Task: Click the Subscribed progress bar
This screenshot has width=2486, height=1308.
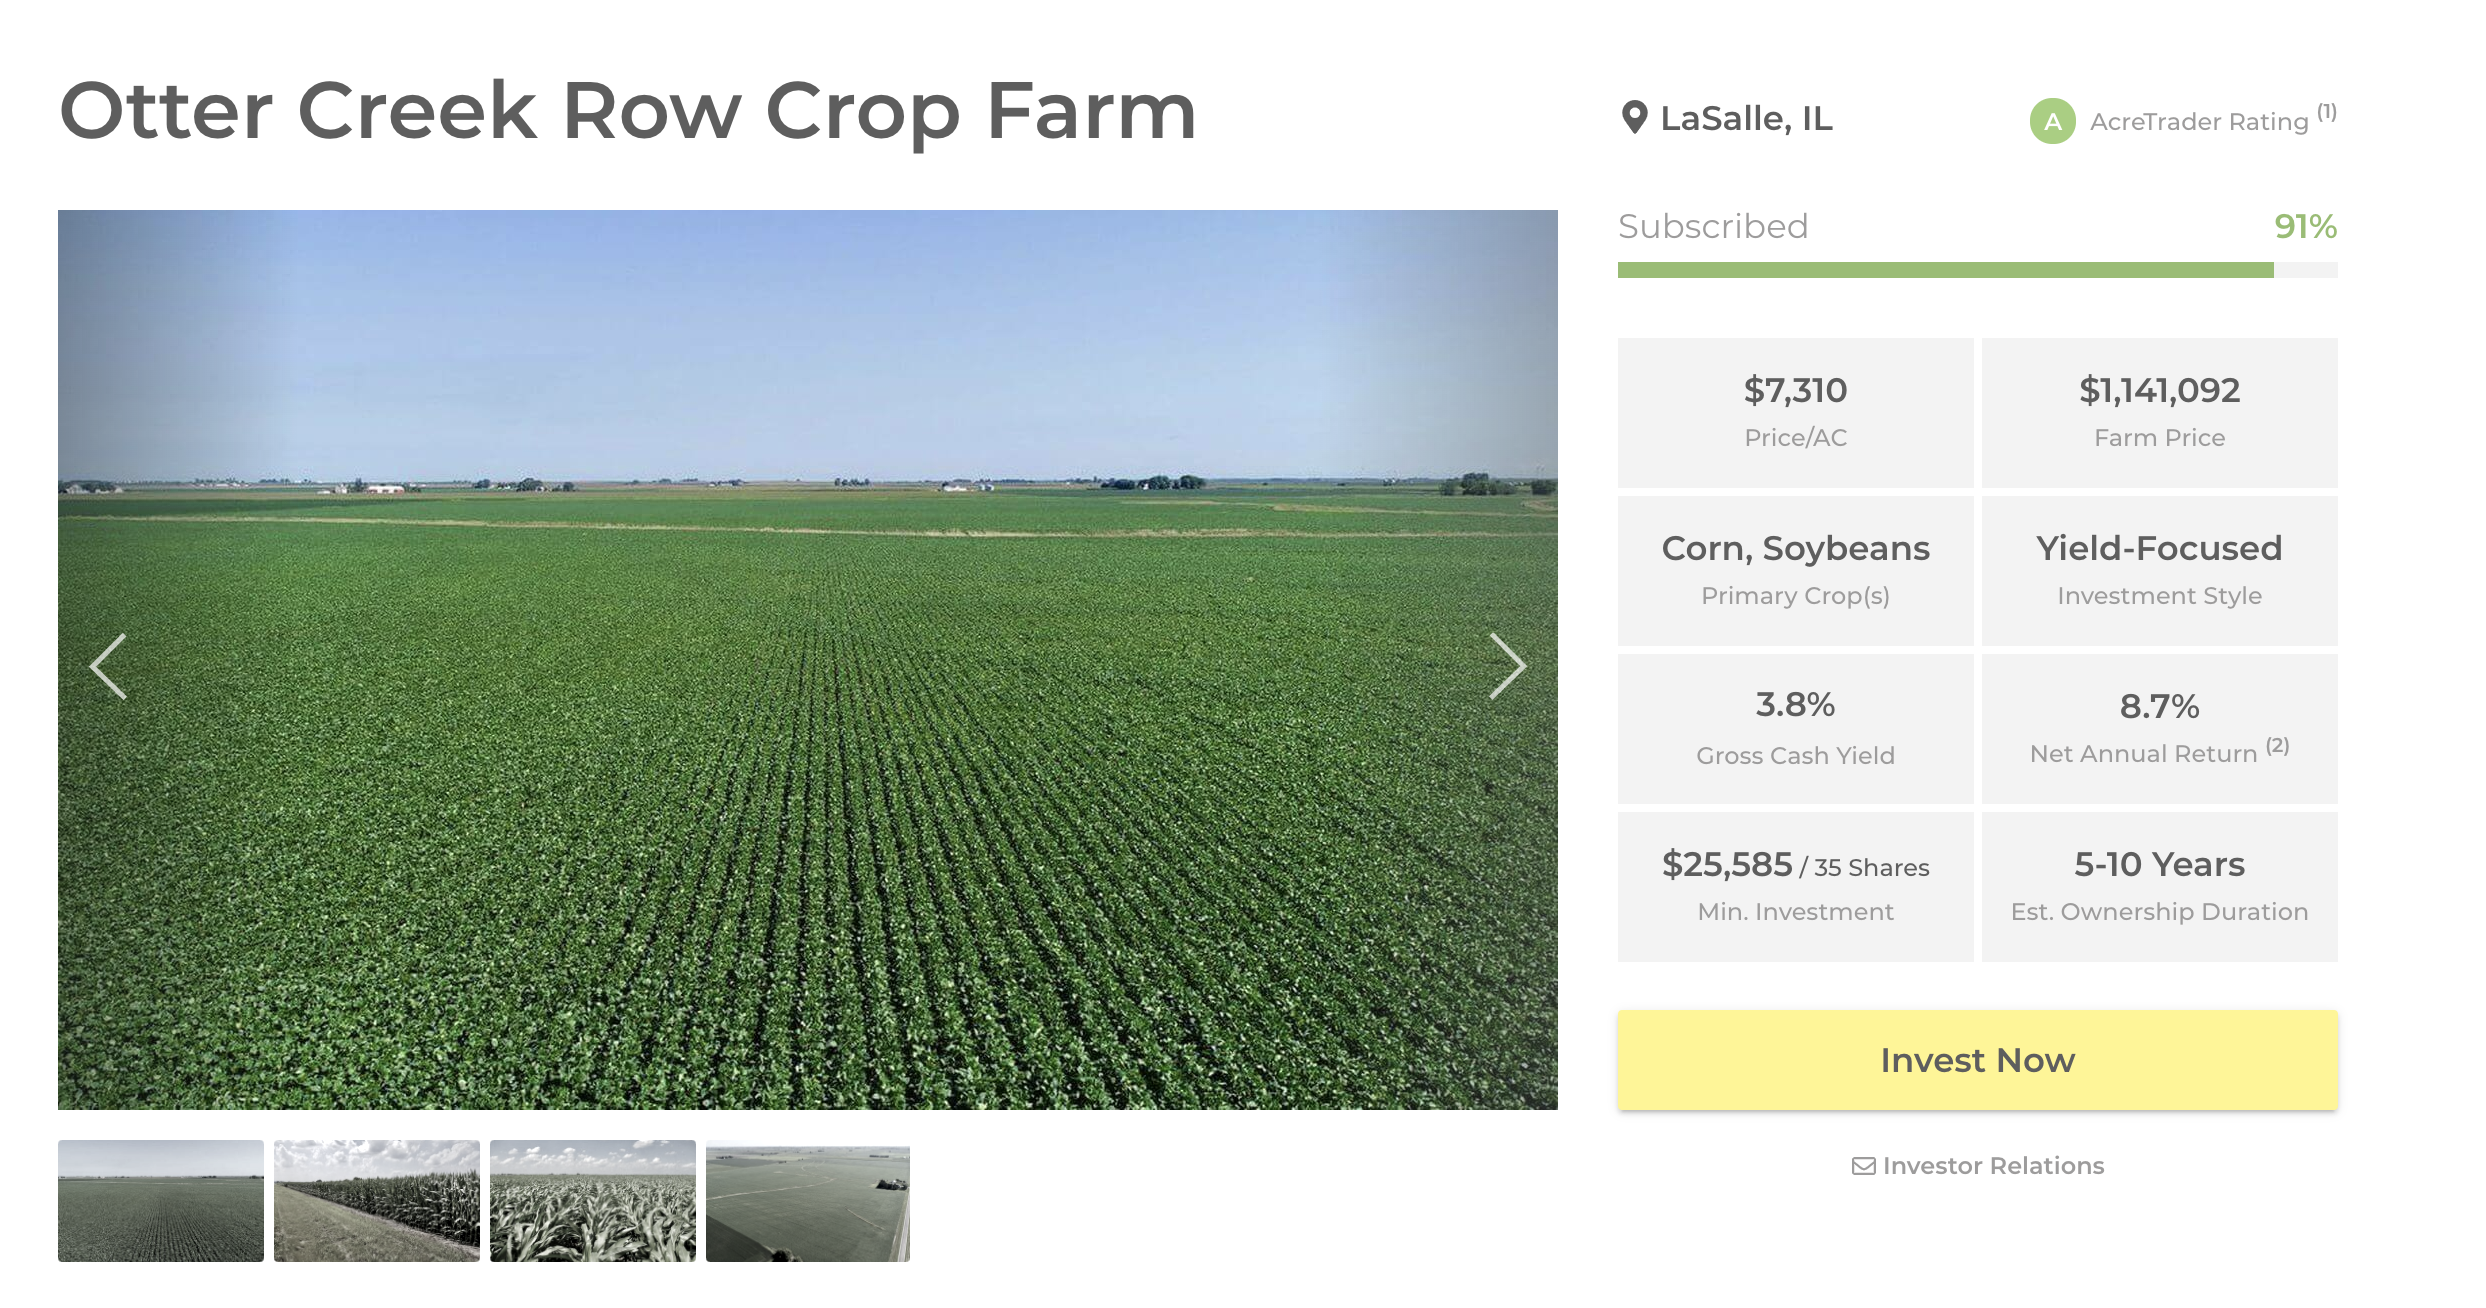Action: pyautogui.click(x=1976, y=270)
